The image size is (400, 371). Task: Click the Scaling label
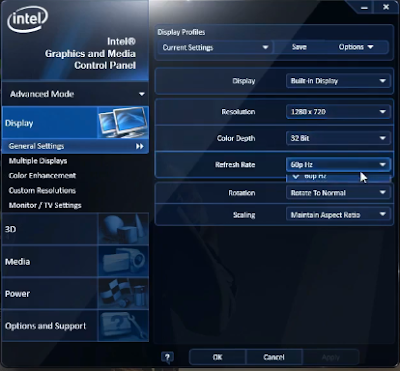coord(244,215)
